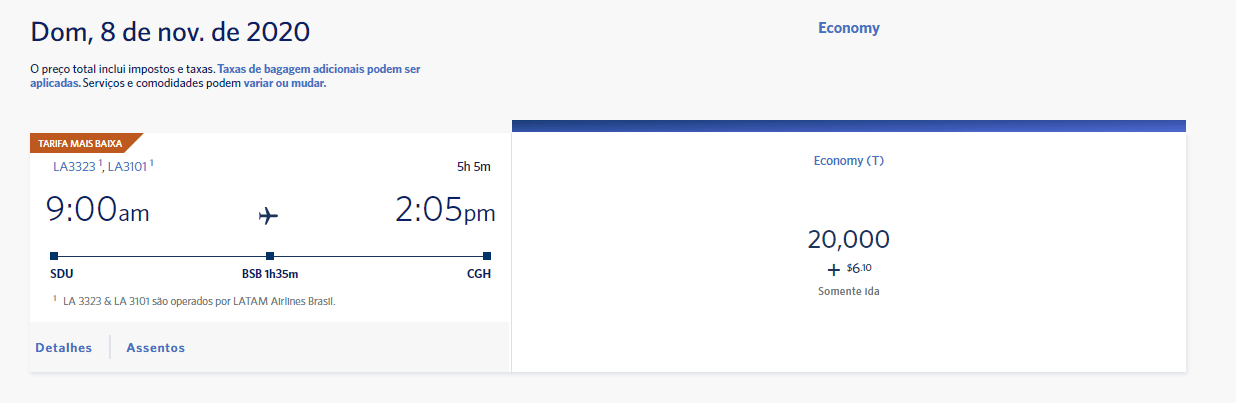The image size is (1236, 403).
Task: Click the Somente Ida label
Action: point(848,292)
